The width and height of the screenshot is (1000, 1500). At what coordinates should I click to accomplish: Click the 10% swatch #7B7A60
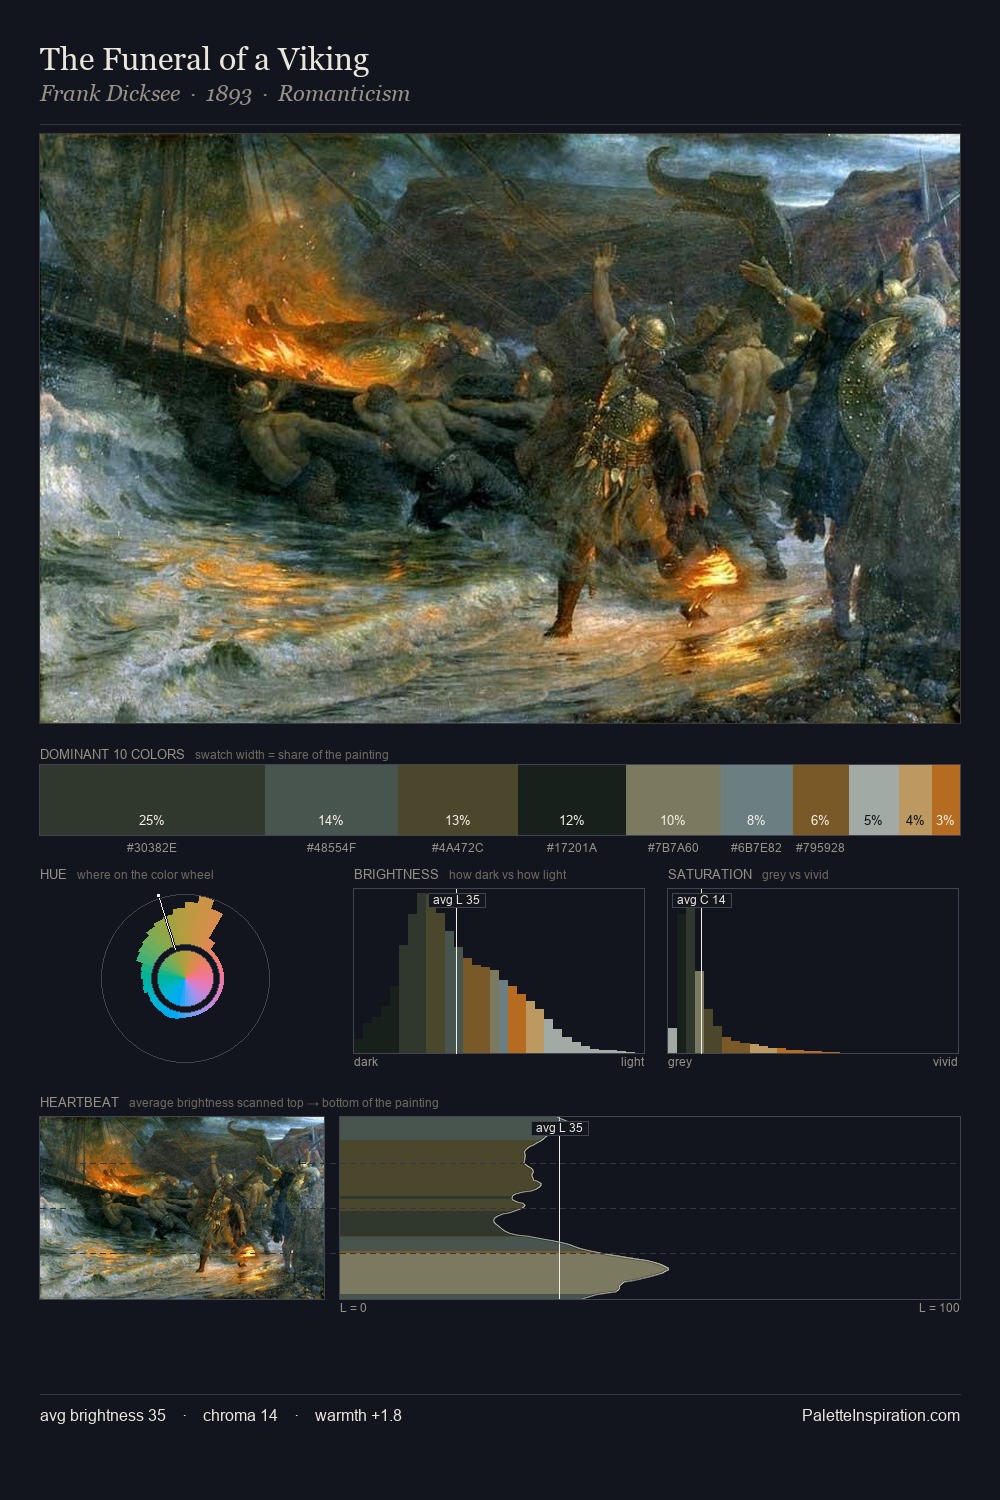pos(673,800)
